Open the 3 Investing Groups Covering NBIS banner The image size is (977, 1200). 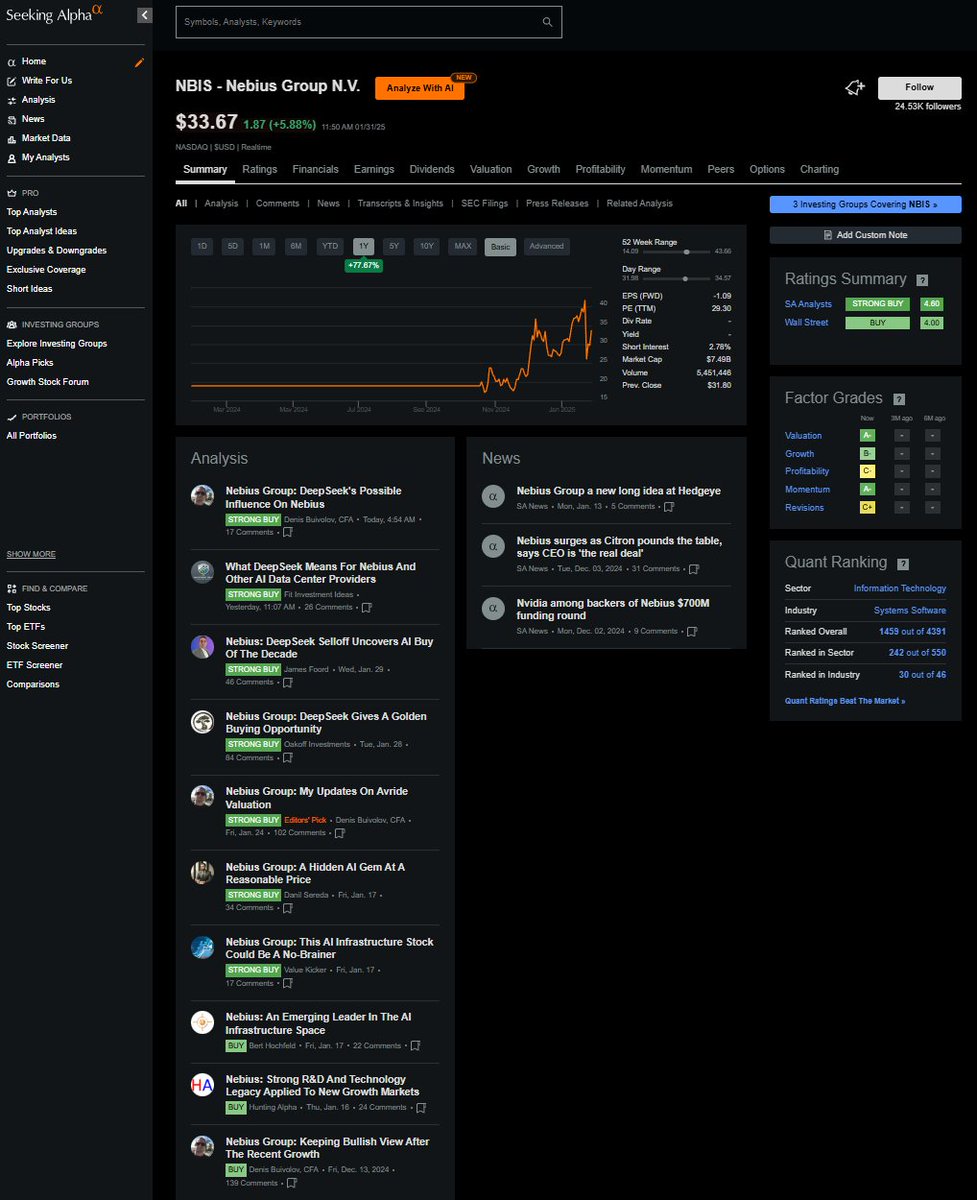(865, 204)
